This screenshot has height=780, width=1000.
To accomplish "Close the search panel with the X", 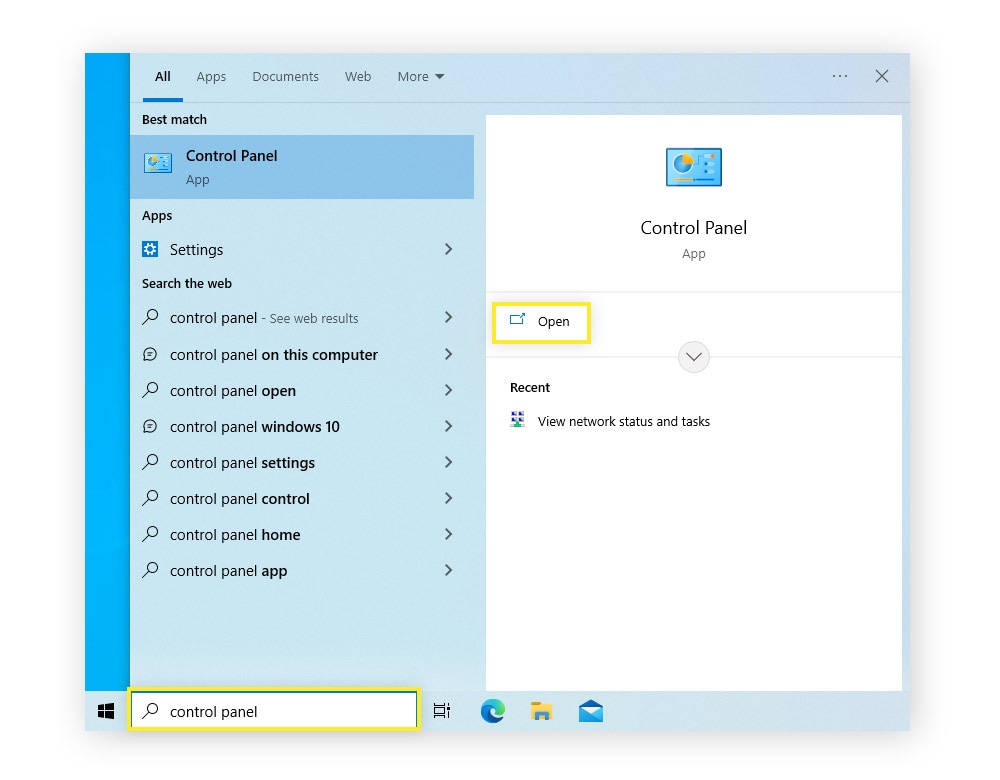I will pos(881,76).
